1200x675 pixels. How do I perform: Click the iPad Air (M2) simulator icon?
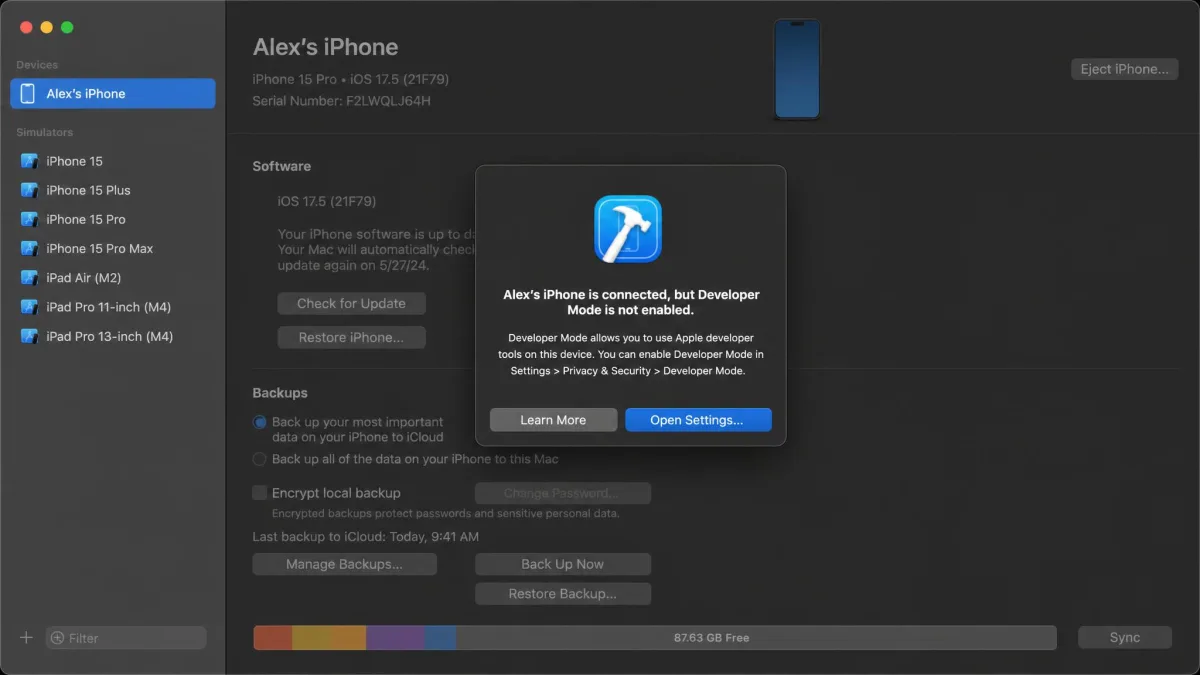pyautogui.click(x=29, y=277)
